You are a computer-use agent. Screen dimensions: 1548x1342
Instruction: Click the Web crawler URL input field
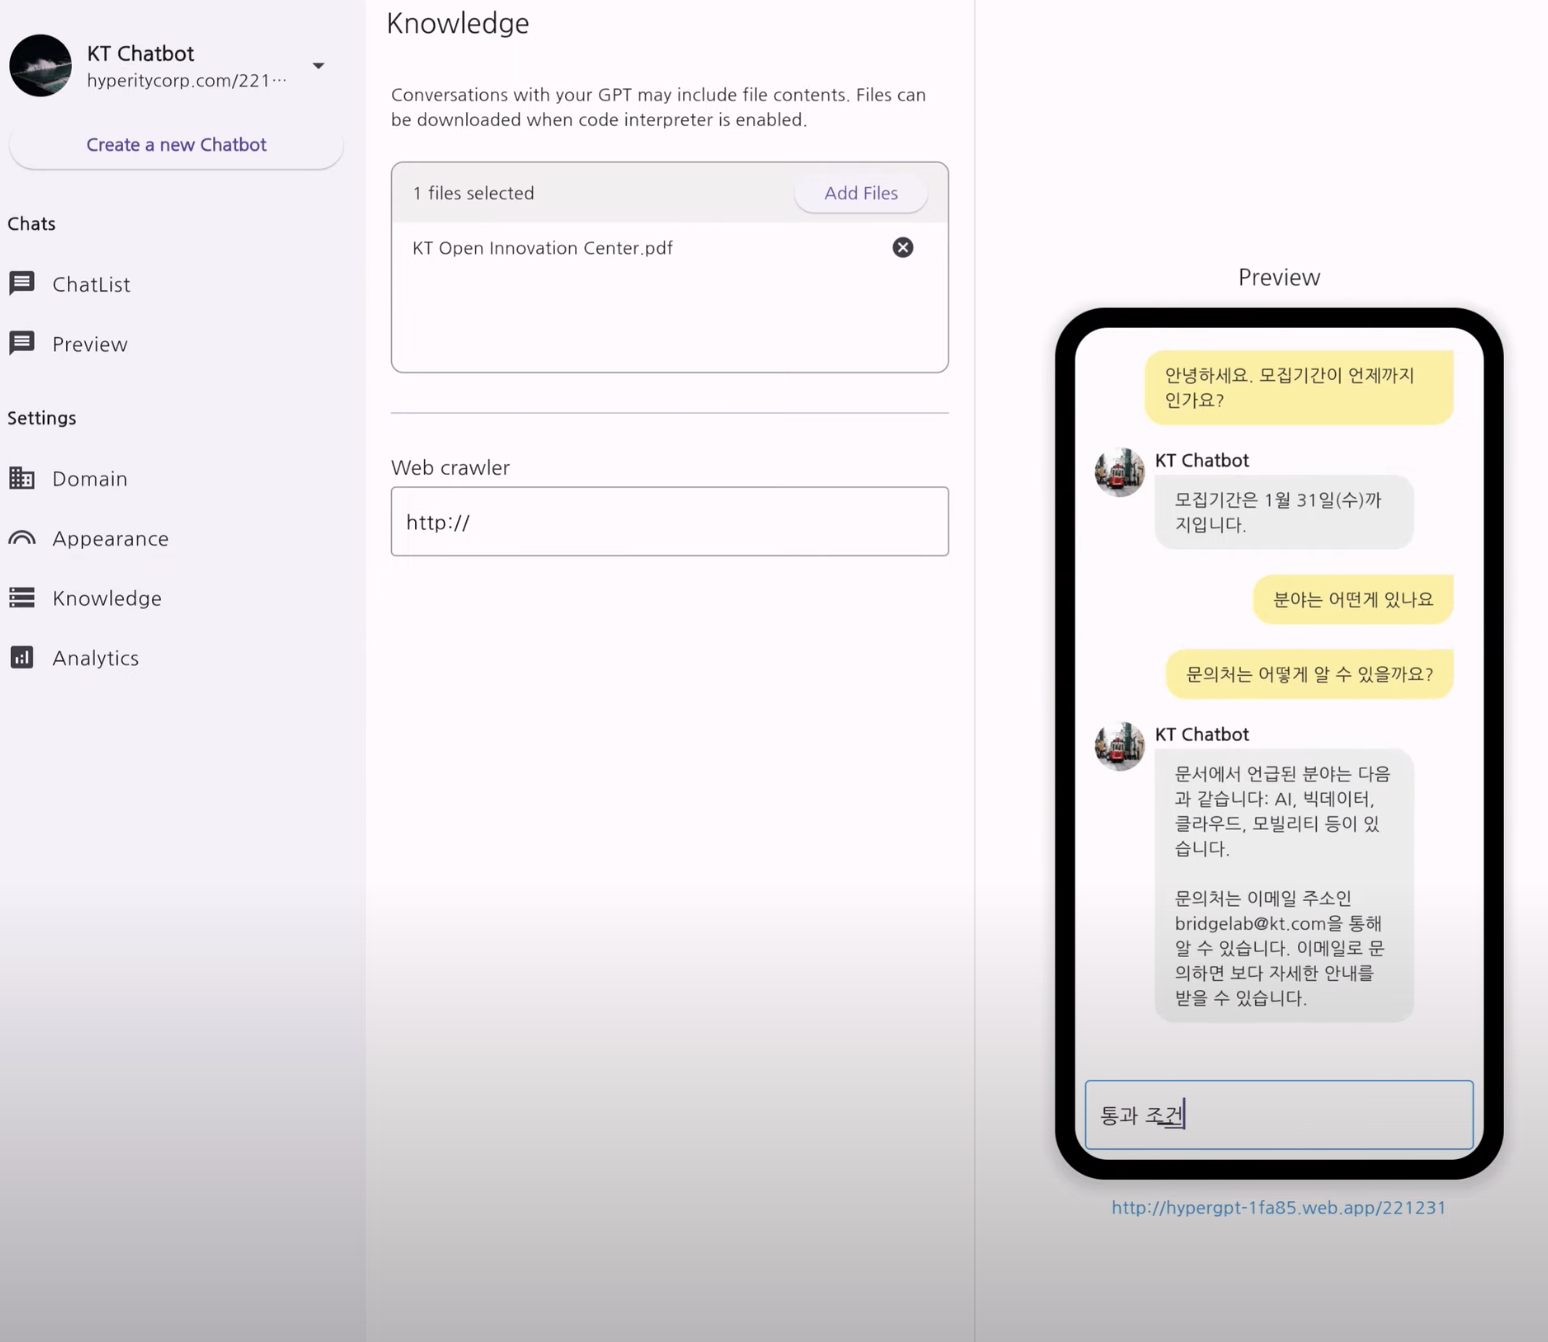point(668,521)
